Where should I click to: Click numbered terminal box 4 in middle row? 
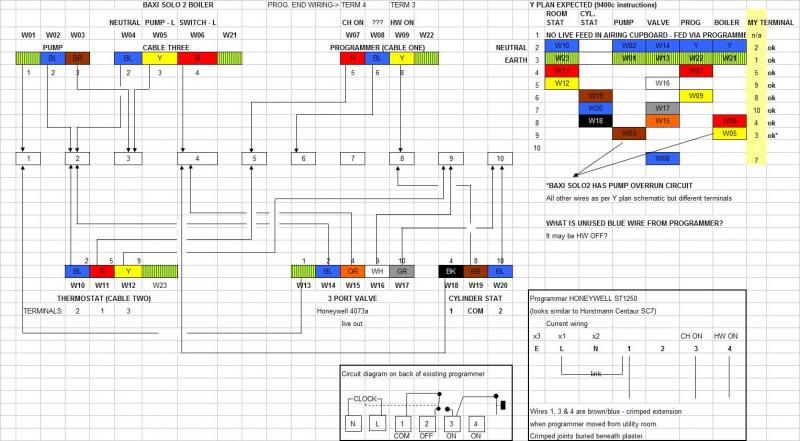(x=197, y=158)
